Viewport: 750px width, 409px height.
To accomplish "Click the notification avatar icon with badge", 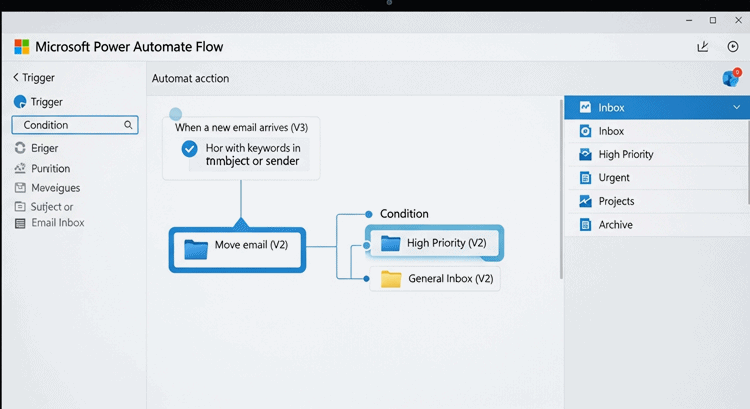I will coord(731,79).
